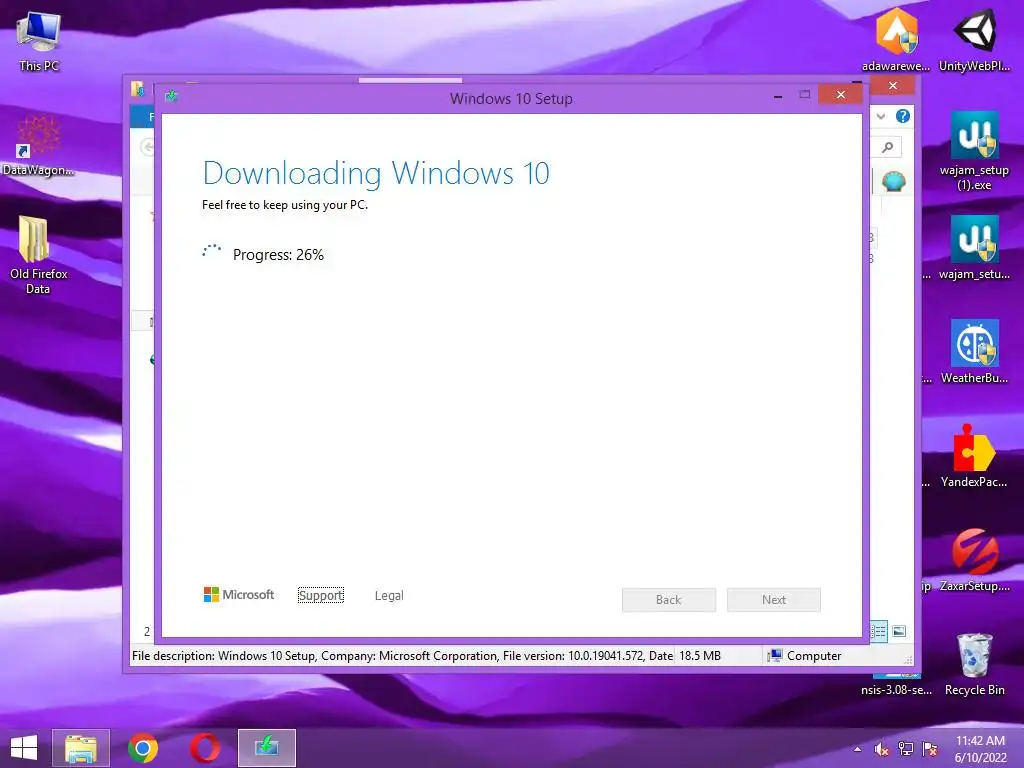
Task: Show hidden system tray icons
Action: click(x=857, y=749)
